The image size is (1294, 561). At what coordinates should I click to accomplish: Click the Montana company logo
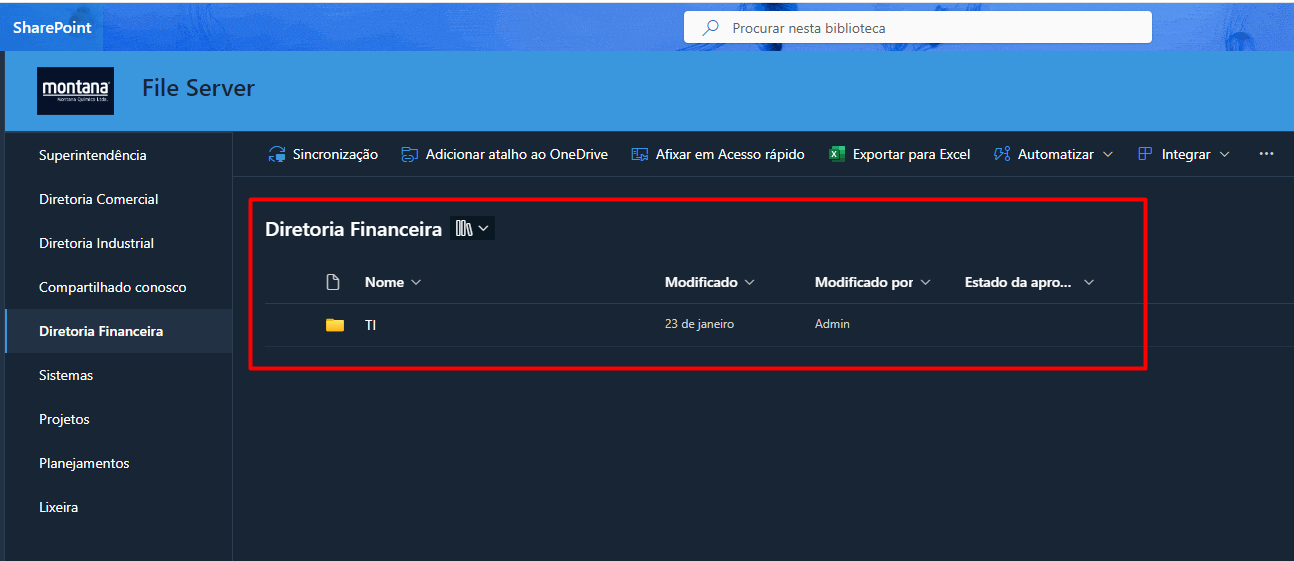tap(76, 90)
